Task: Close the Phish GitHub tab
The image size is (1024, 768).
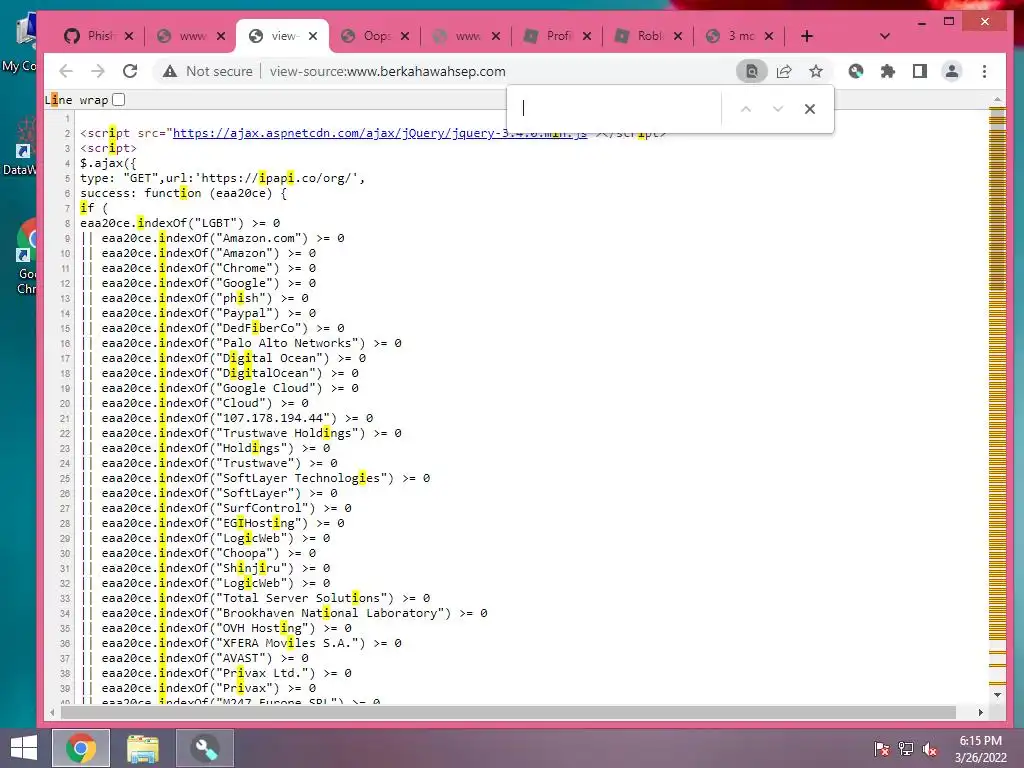Action: 129,36
